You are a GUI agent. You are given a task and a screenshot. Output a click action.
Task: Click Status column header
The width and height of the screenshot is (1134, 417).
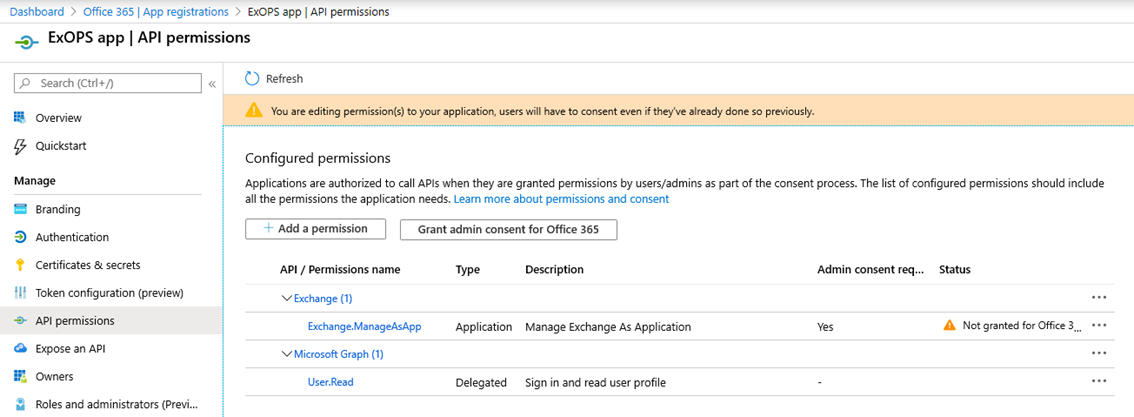click(x=955, y=270)
